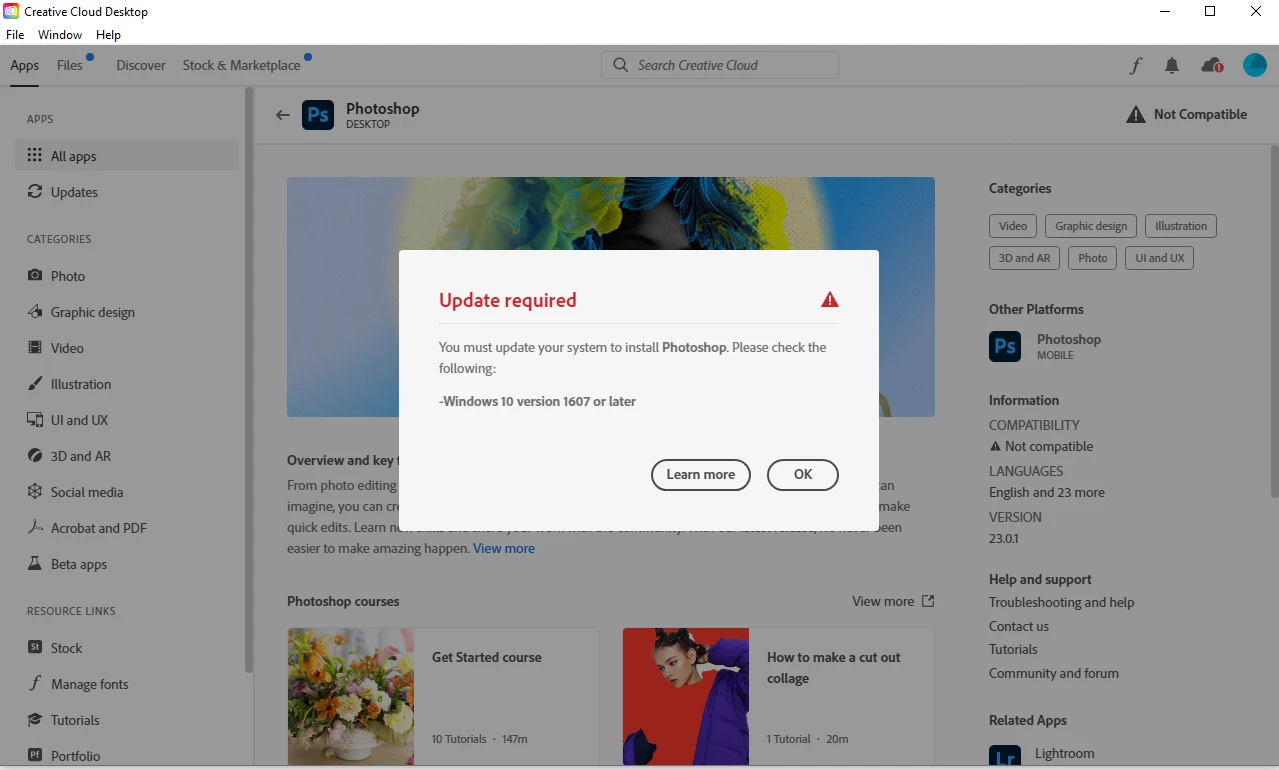Click the All apps grid icon
The width and height of the screenshot is (1279, 770).
(35, 156)
